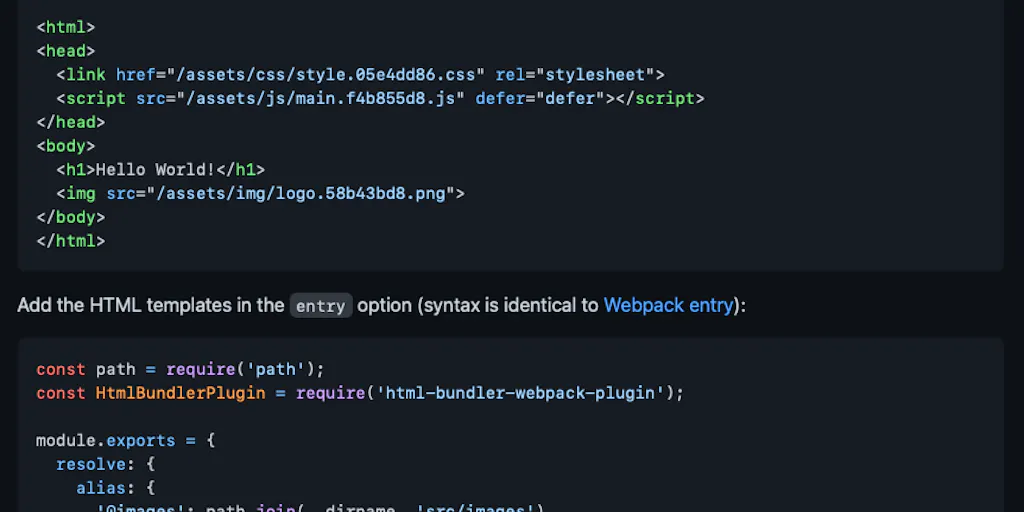1024x512 pixels.
Task: Click the 'Hello World!' heading text
Action: coord(155,170)
